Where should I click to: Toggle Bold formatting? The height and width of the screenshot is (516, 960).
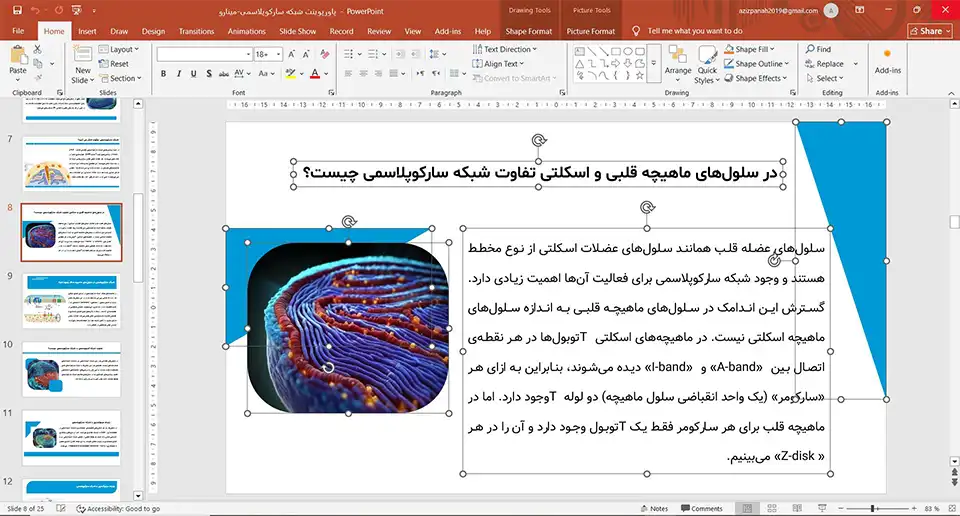[x=163, y=73]
